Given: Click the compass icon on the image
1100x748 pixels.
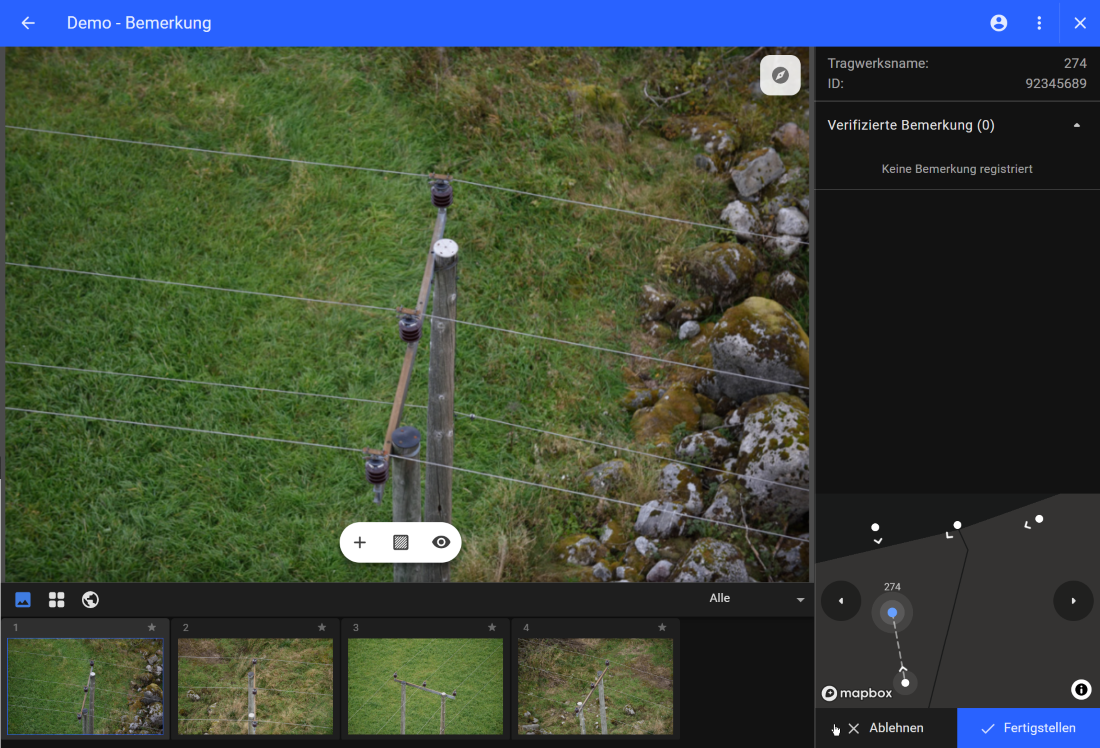Looking at the screenshot, I should click(x=780, y=75).
